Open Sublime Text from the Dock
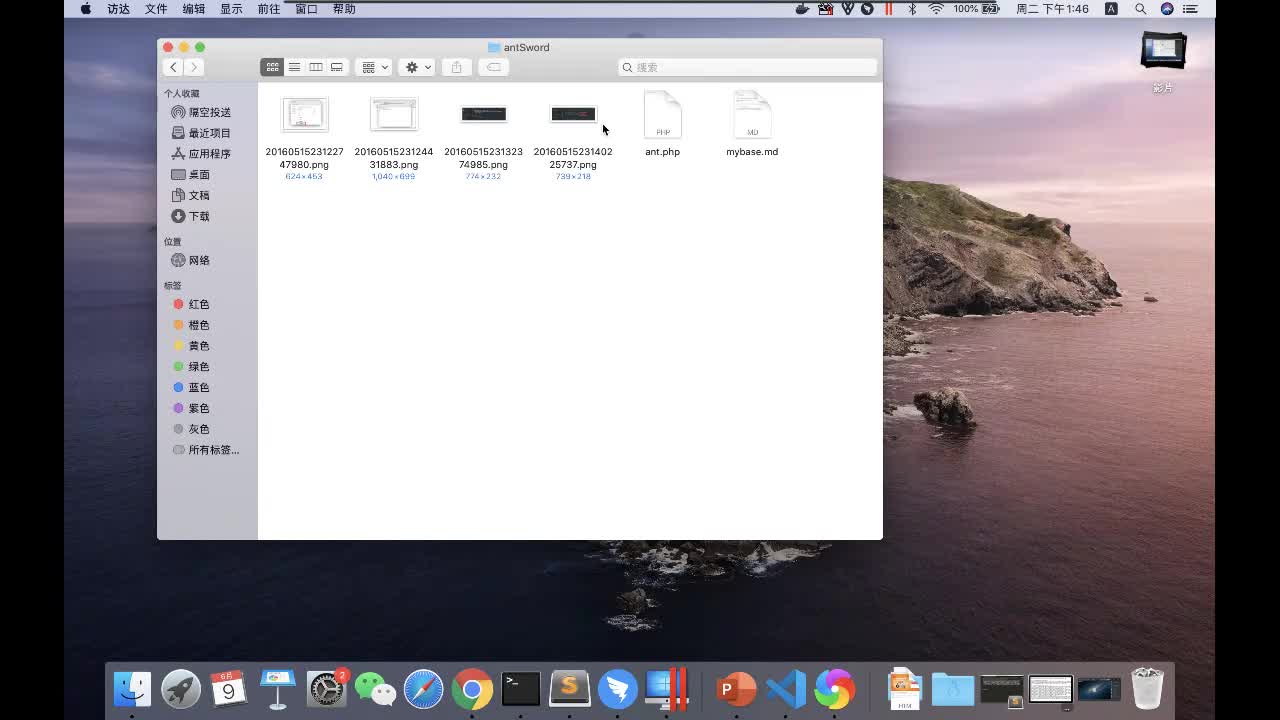 point(569,689)
